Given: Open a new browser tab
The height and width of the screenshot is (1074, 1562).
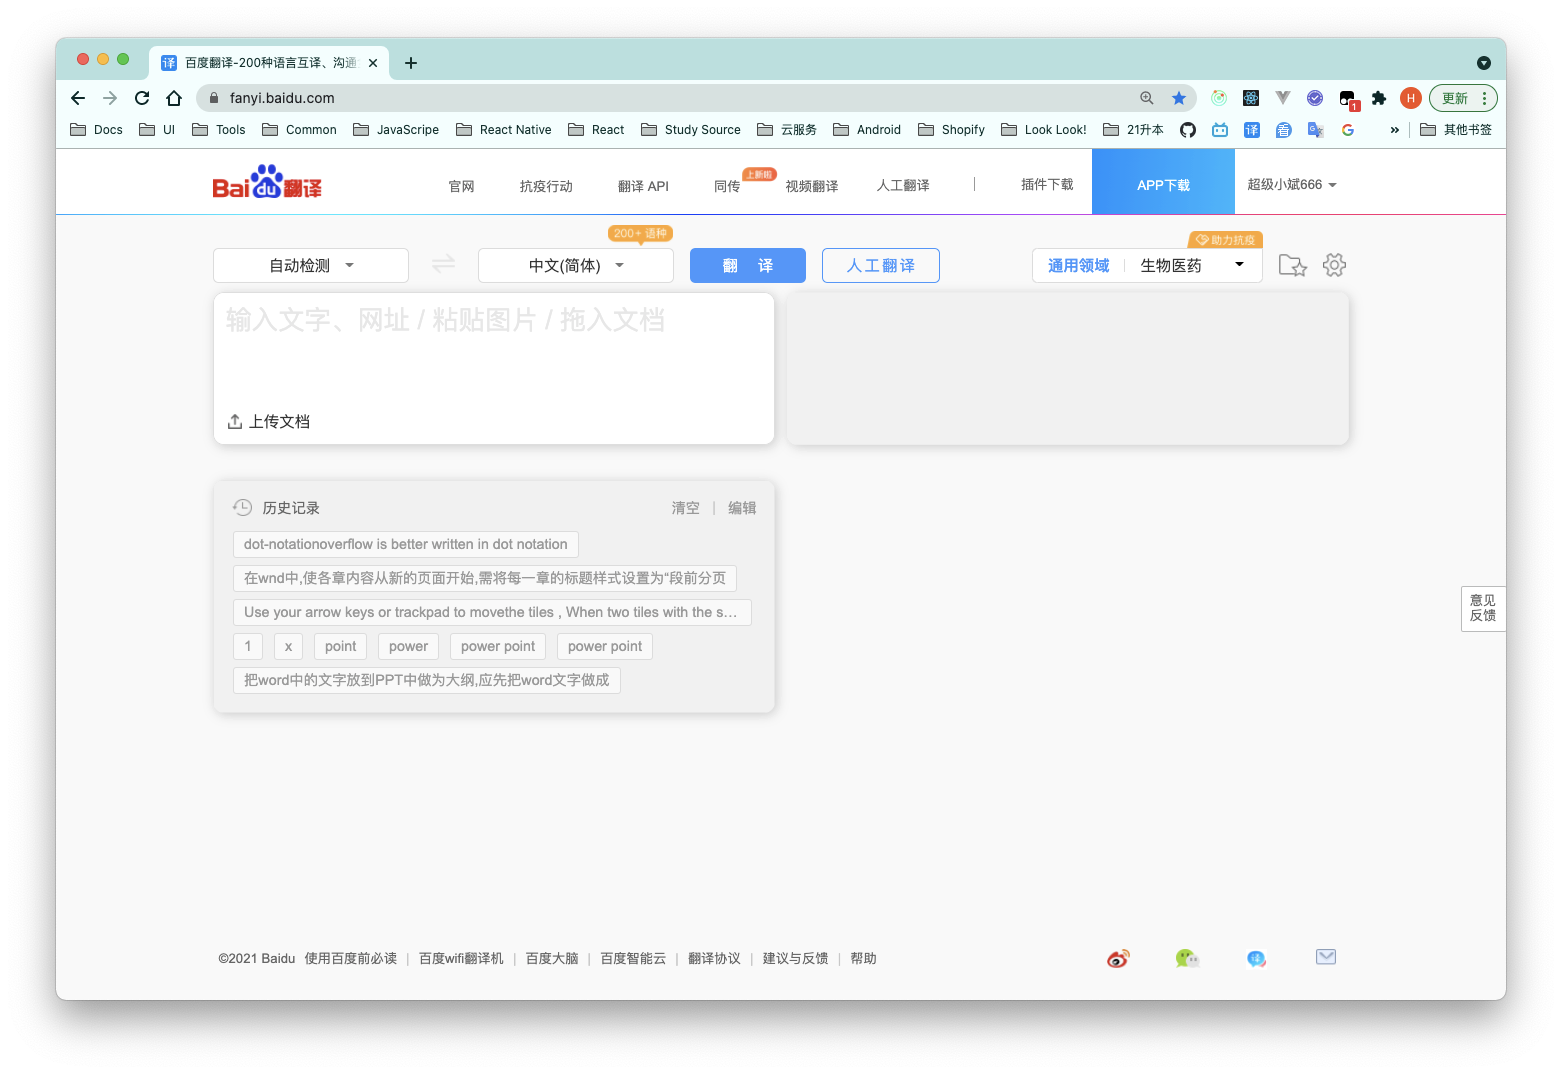Looking at the screenshot, I should (411, 63).
